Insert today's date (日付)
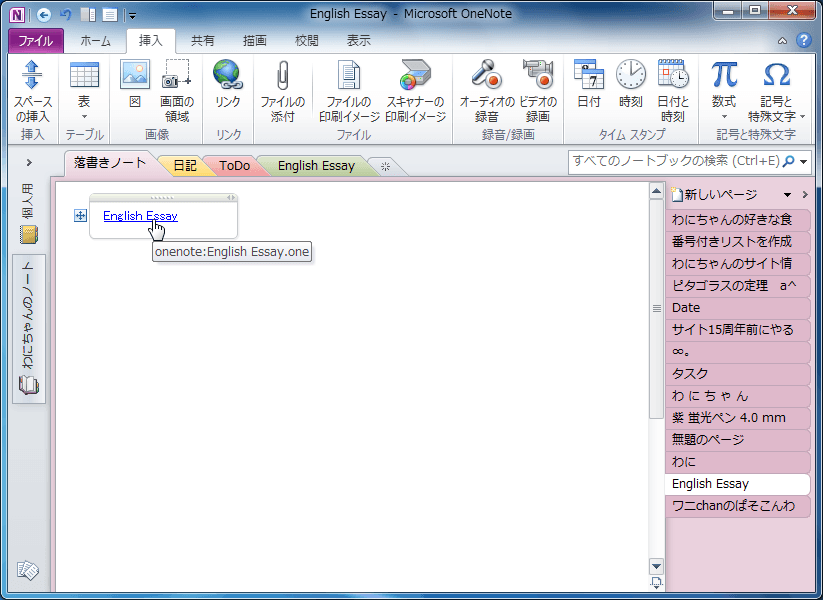 [589, 84]
